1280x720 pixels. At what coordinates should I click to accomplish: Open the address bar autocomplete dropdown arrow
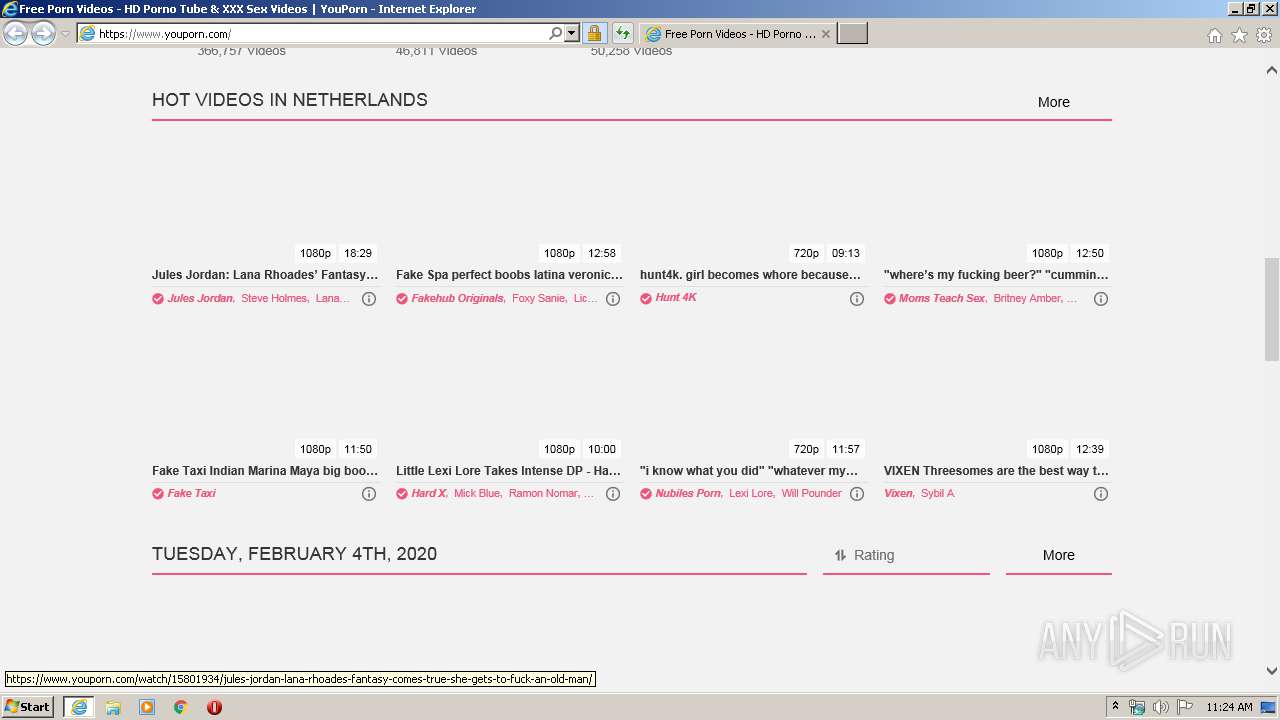(x=572, y=34)
